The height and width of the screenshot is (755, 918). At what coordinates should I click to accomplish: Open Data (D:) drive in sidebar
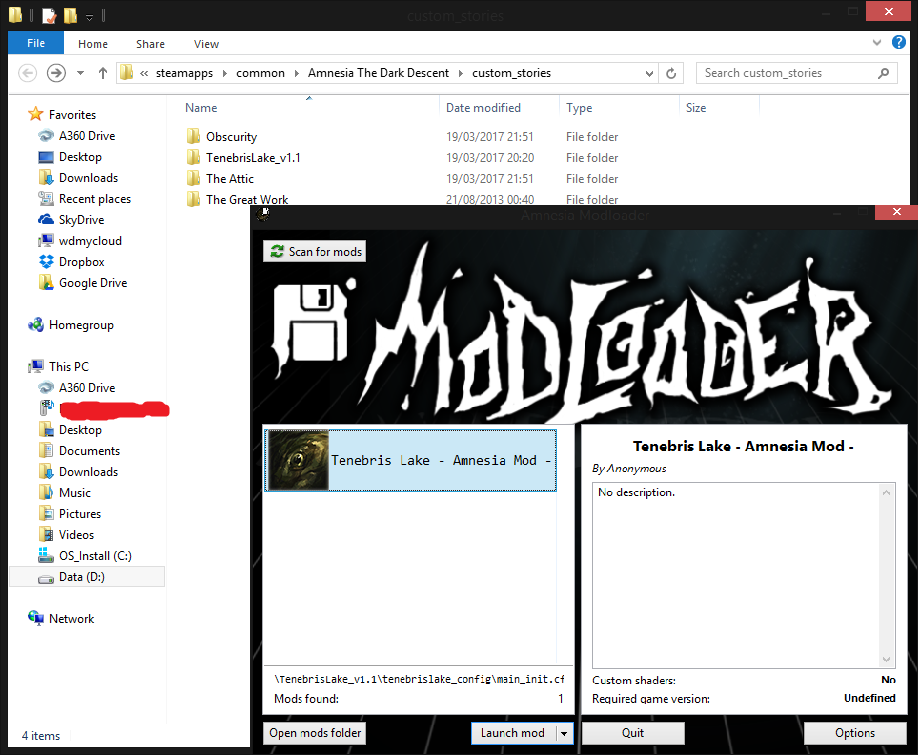82,577
